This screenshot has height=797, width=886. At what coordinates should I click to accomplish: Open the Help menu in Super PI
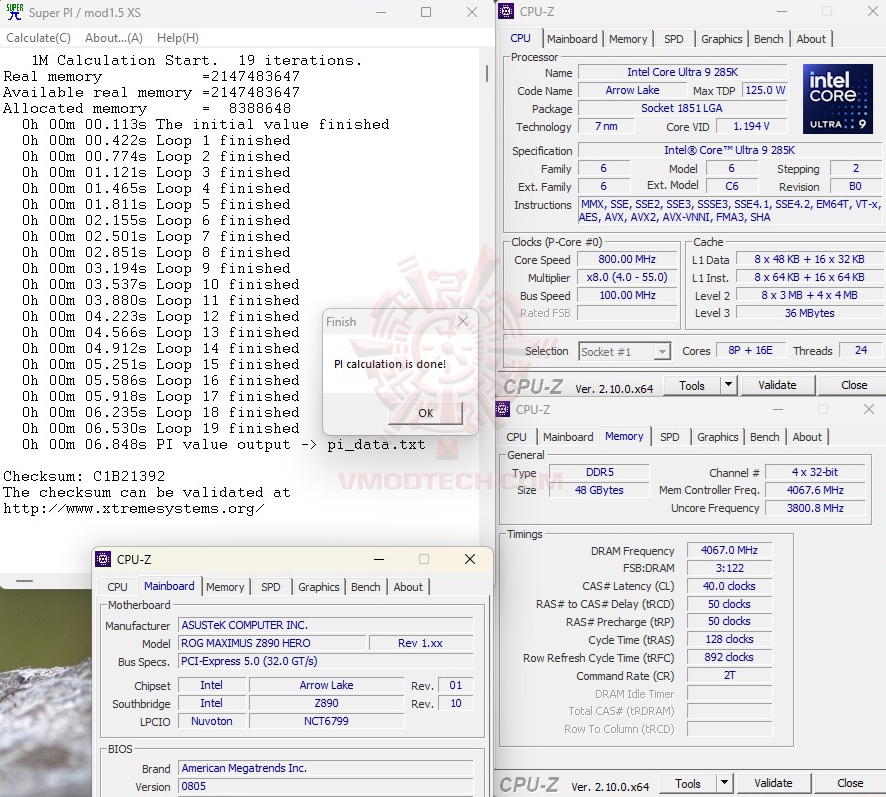(178, 38)
